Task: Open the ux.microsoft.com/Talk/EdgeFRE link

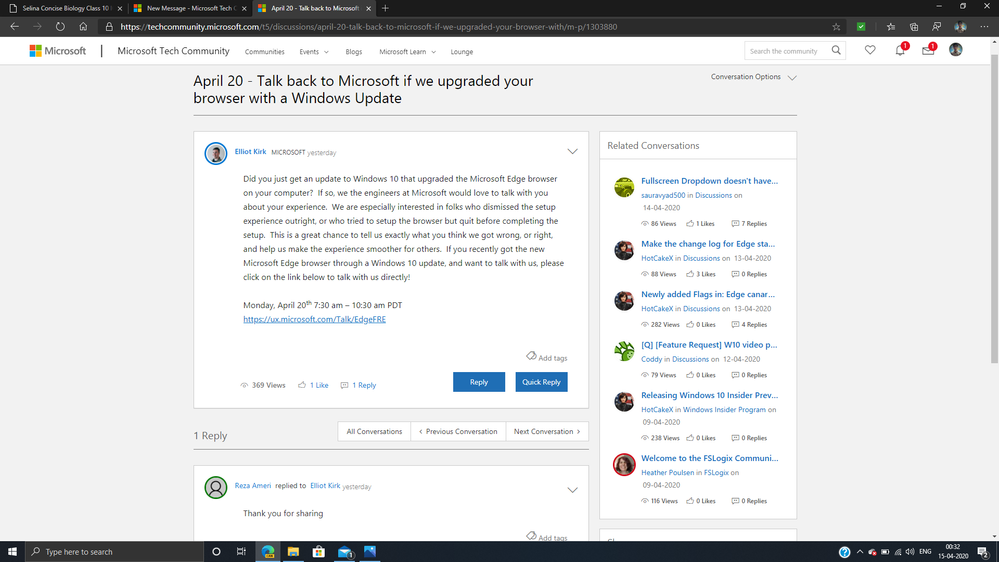Action: (x=315, y=319)
